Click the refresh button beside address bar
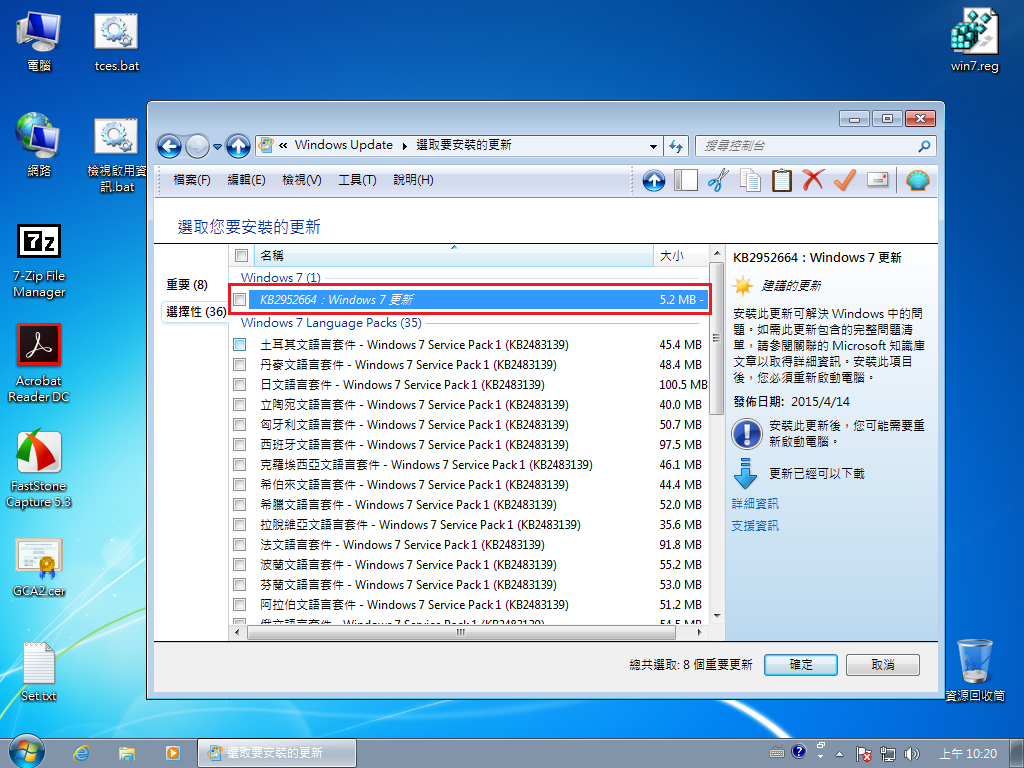The image size is (1024, 768). click(676, 146)
